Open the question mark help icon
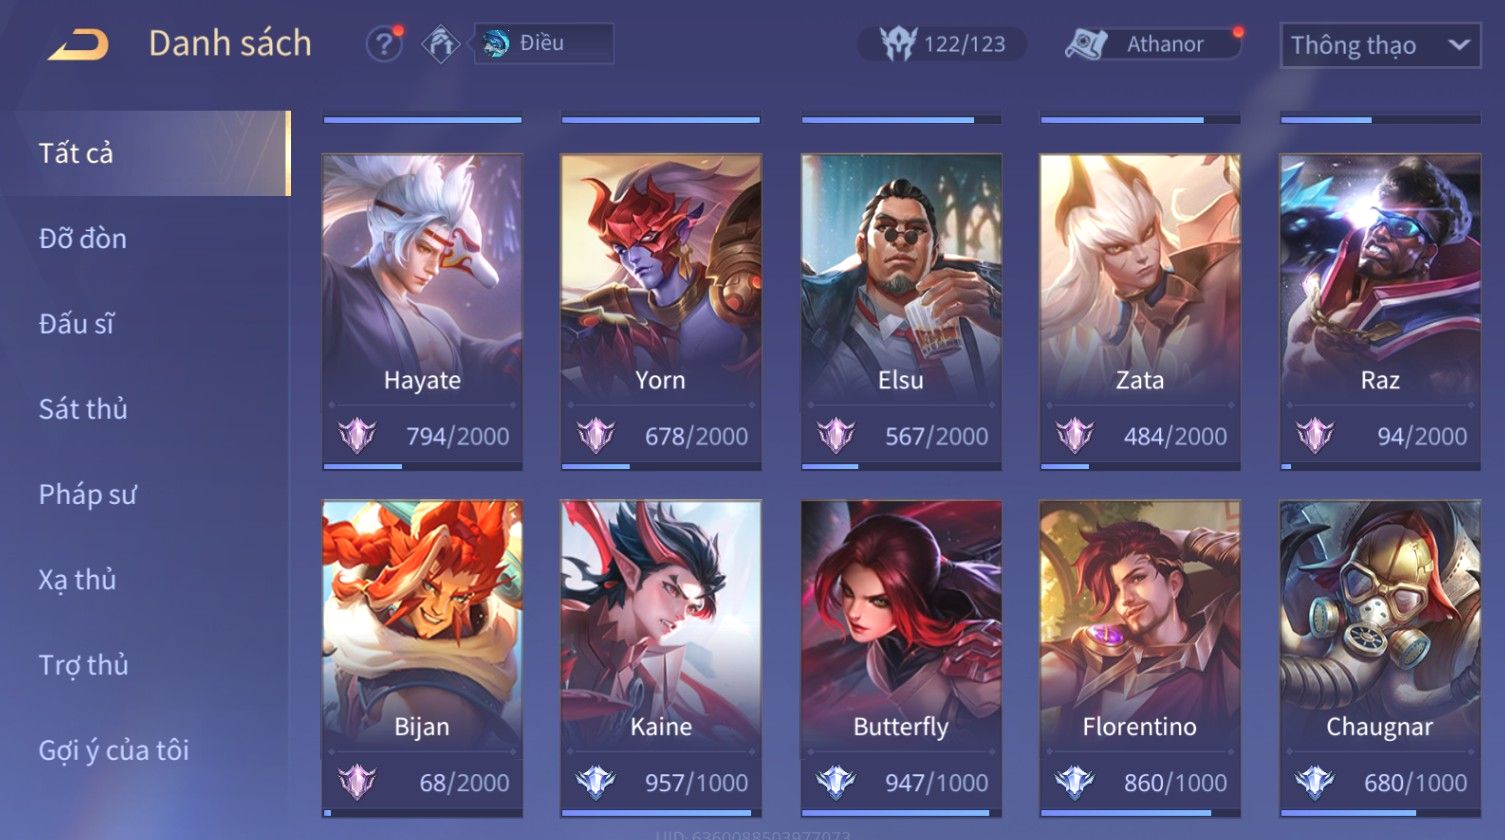The height and width of the screenshot is (840, 1505). (x=383, y=44)
